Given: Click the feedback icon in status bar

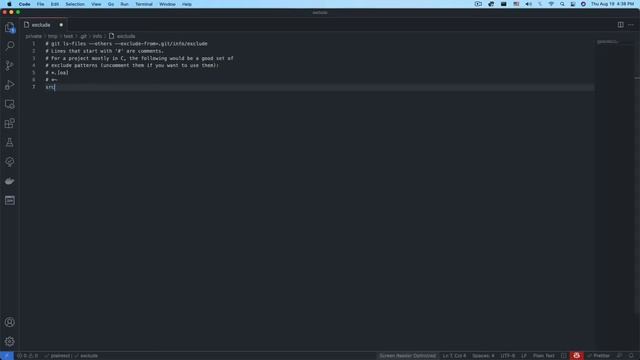Looking at the screenshot, I should coord(620,356).
